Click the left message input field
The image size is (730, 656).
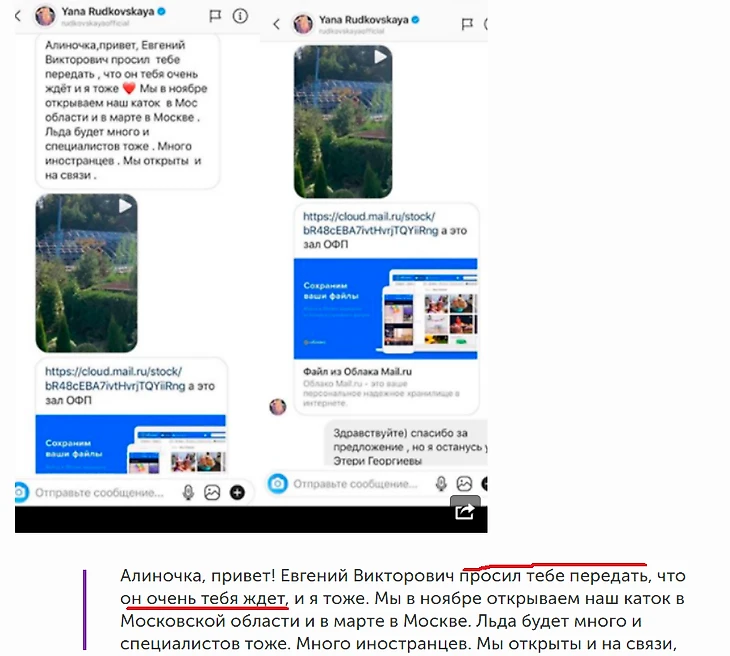[100, 493]
